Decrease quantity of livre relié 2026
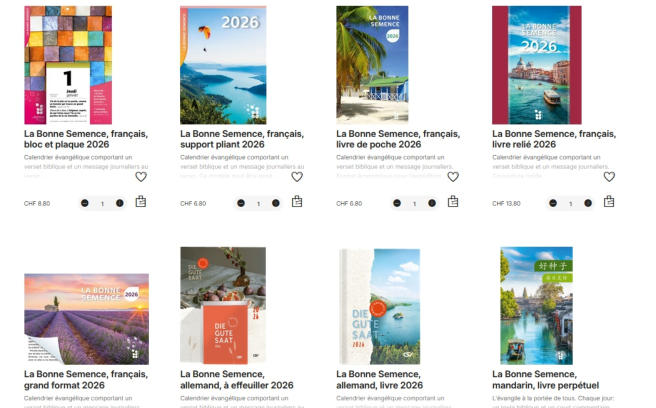The height and width of the screenshot is (408, 656). [553, 203]
